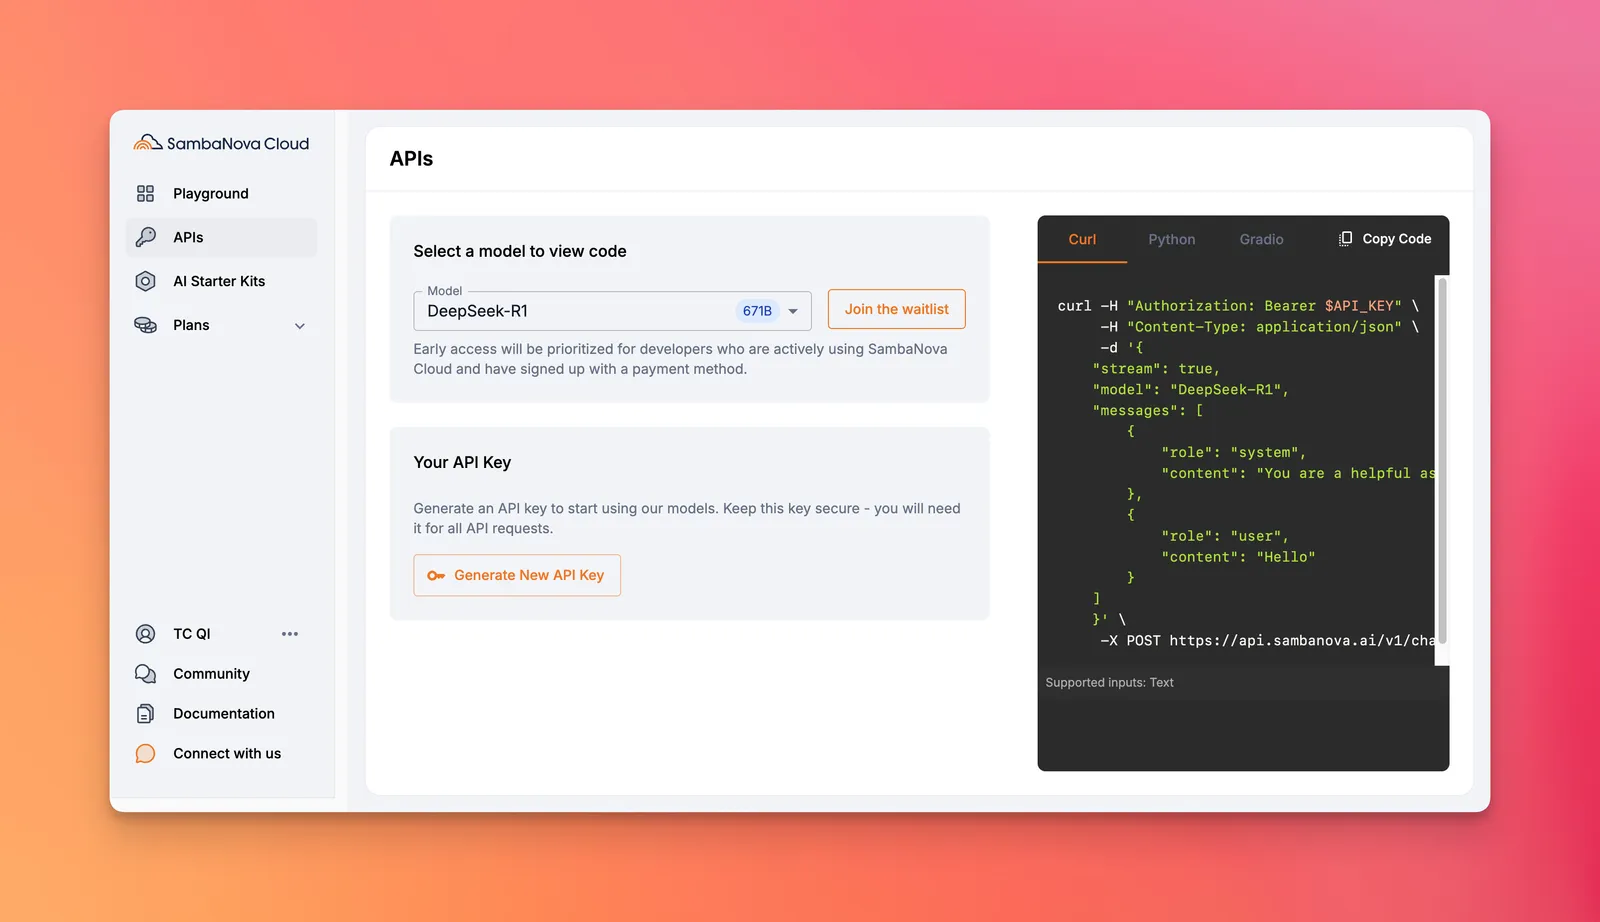This screenshot has height=922, width=1600.
Task: Click the key icon in Generate button
Action: tap(436, 576)
